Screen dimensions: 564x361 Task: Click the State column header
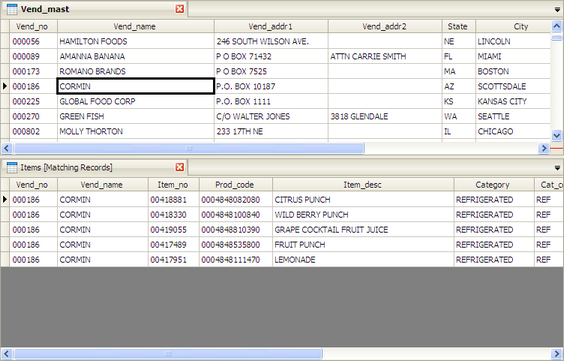tap(459, 26)
